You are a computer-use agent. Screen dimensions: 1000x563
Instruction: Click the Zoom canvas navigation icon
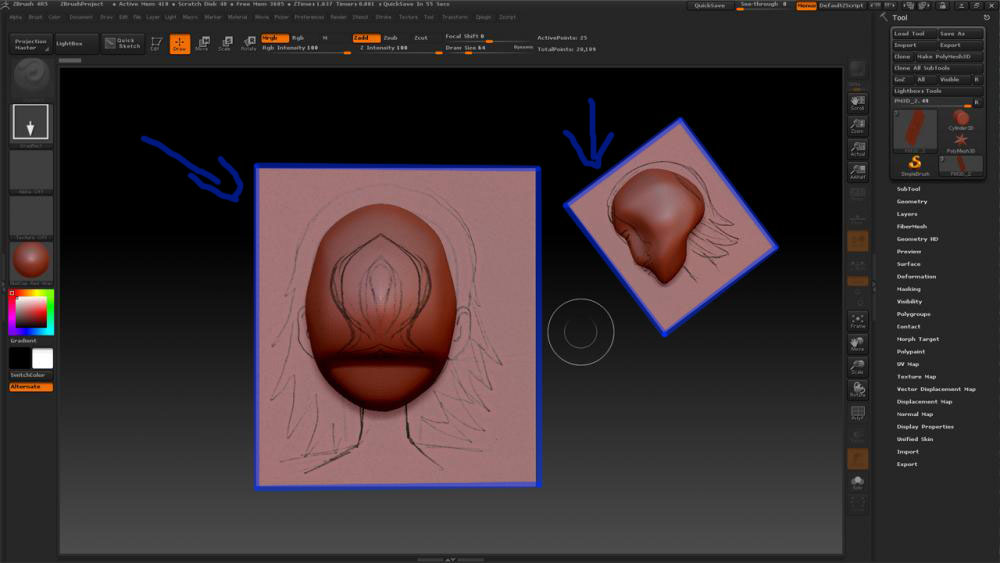(857, 127)
